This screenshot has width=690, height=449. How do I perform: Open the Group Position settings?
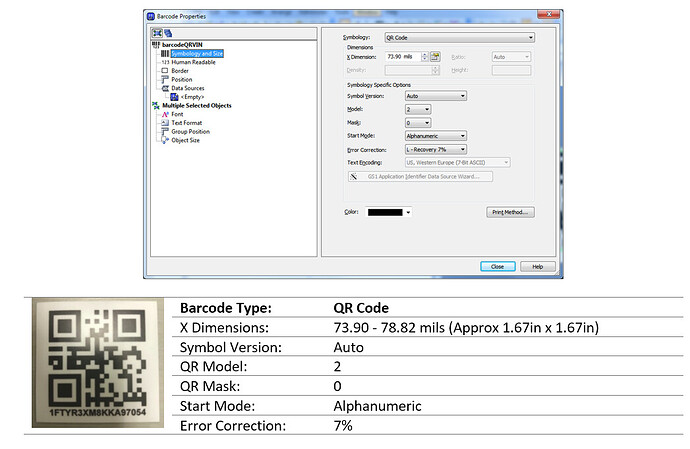[190, 132]
